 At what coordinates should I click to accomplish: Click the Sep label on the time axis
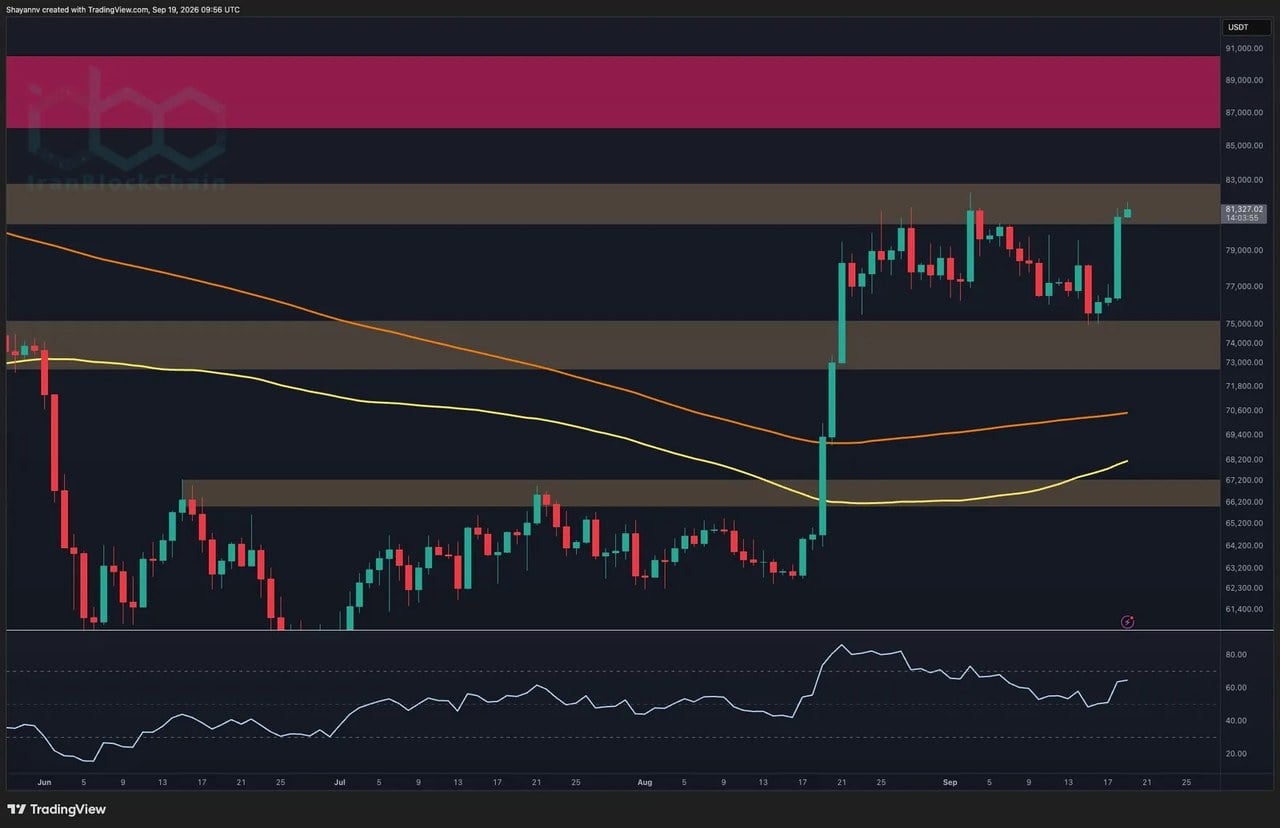950,782
